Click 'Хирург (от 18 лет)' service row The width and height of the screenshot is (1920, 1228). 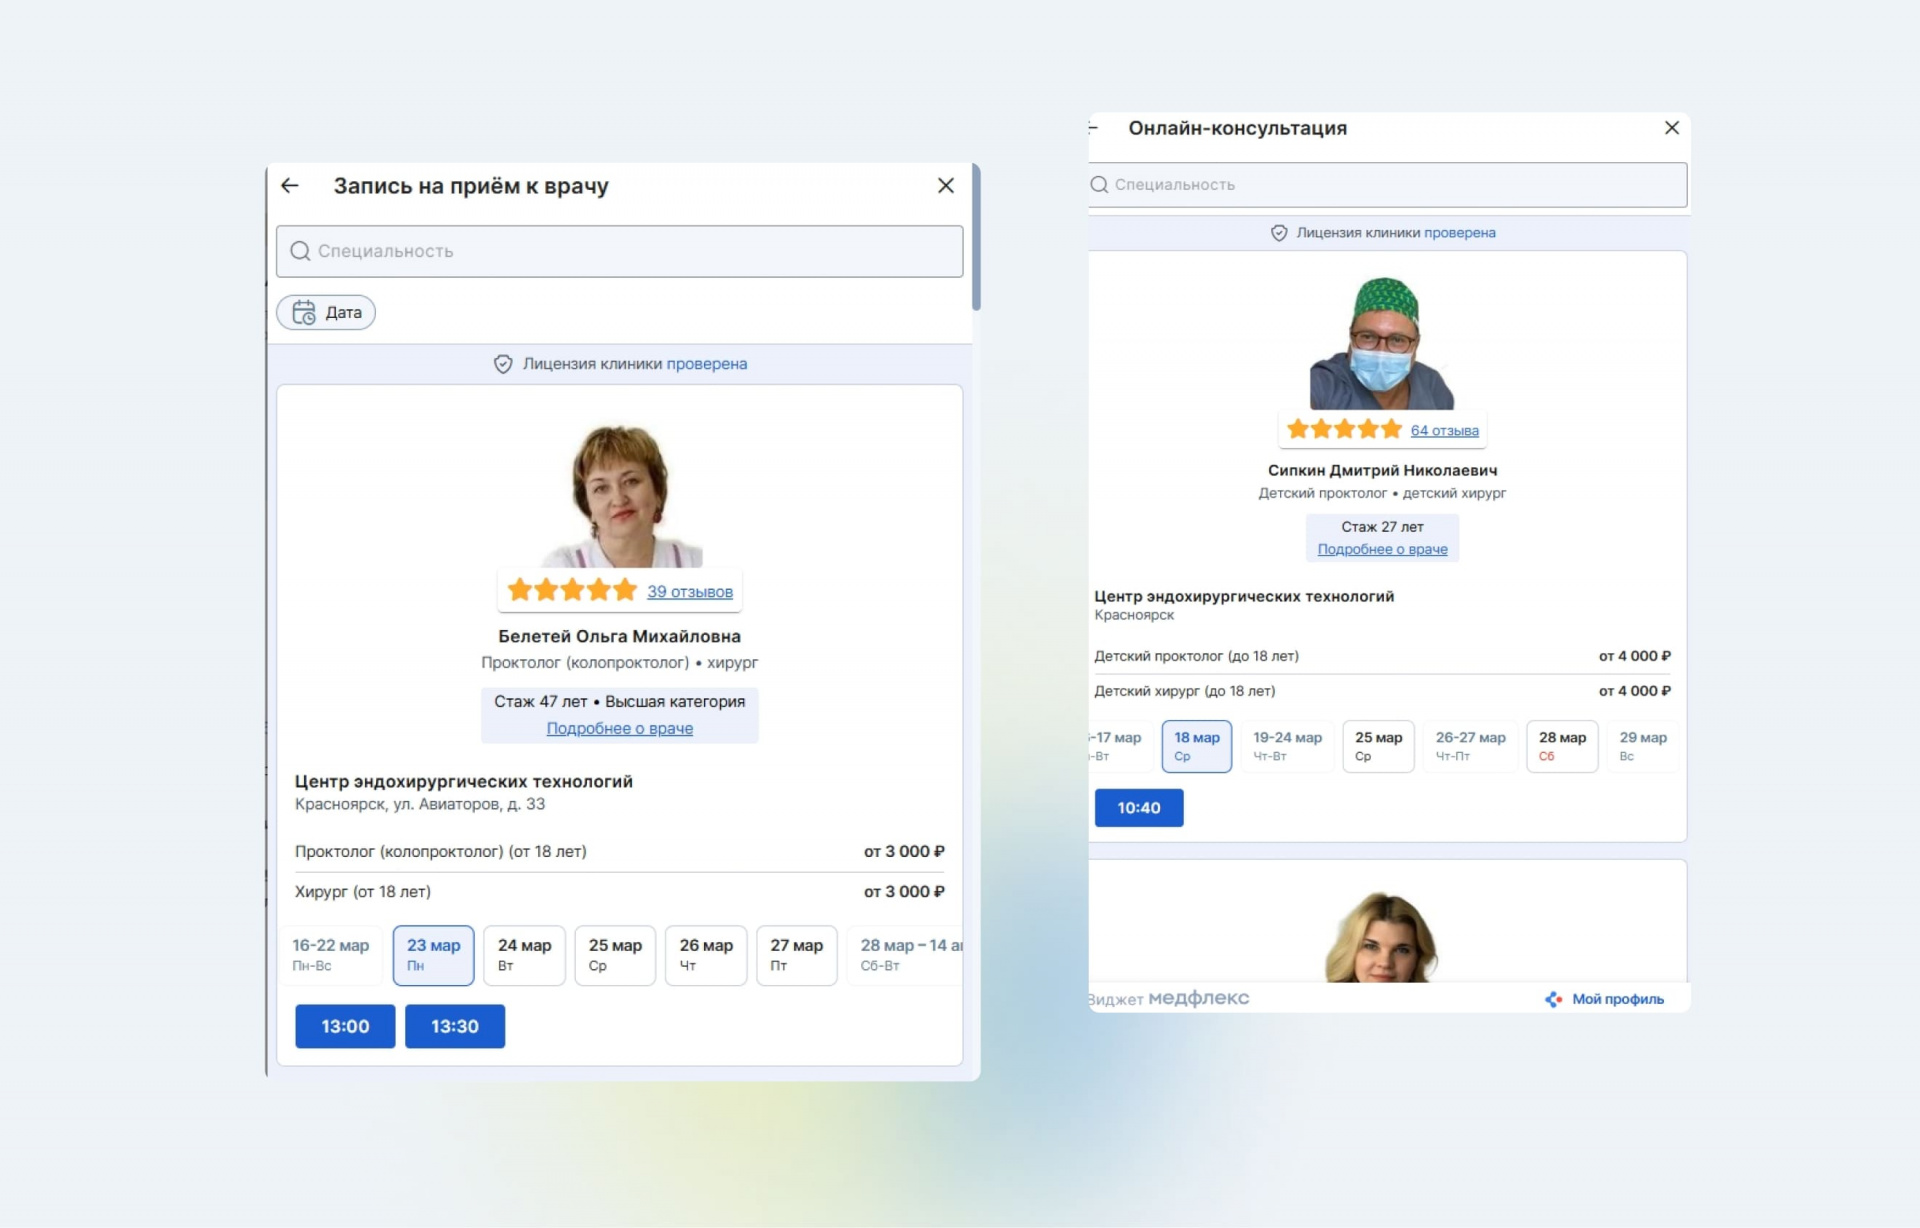click(x=620, y=892)
